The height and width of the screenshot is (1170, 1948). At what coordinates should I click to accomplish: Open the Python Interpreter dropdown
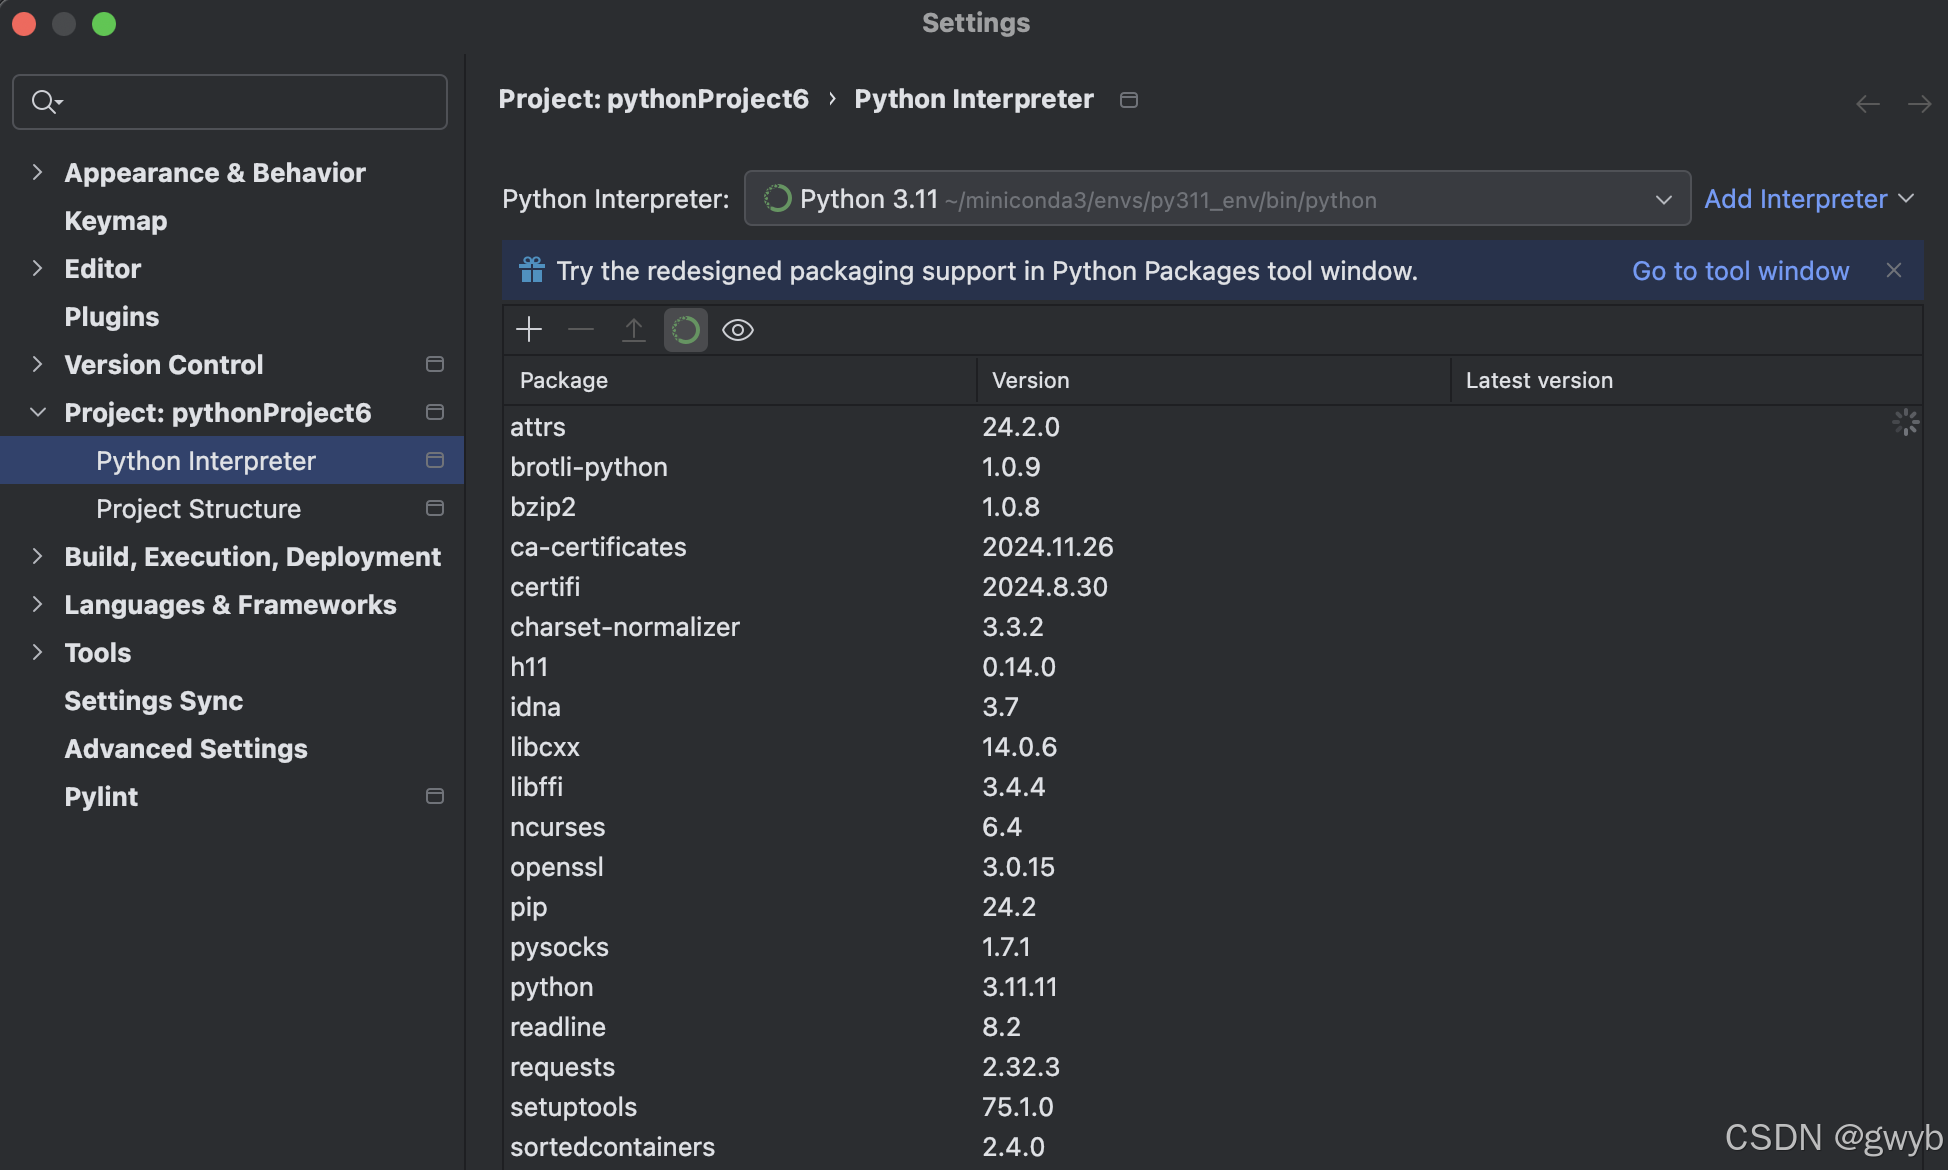click(1217, 199)
